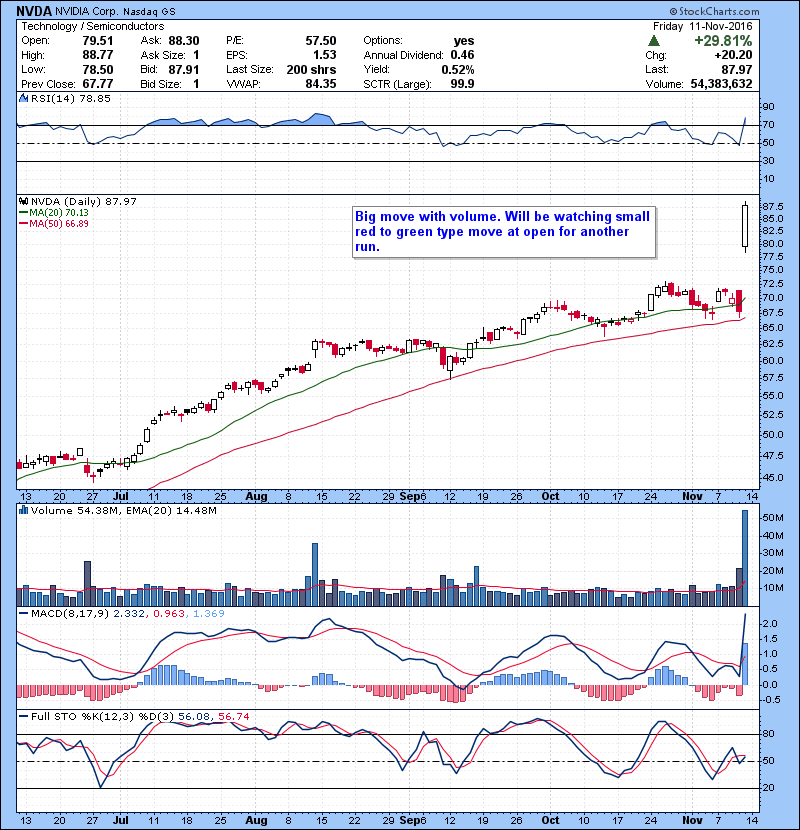800x830 pixels.
Task: Click the dark blue MACD legend dash
Action: pyautogui.click(x=24, y=614)
